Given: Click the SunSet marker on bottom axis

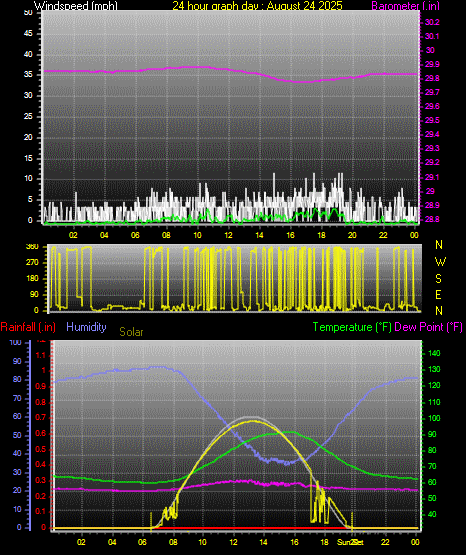Looking at the screenshot, I should coord(350,542).
